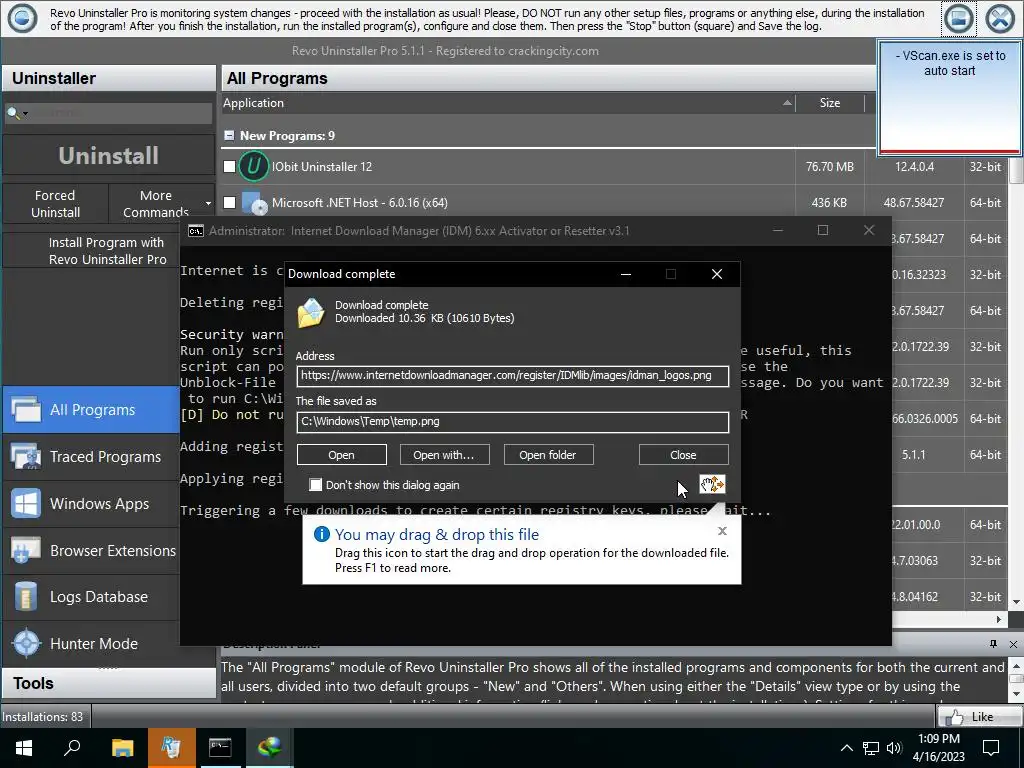
Task: Click the command prompt window title icon
Action: 195,231
